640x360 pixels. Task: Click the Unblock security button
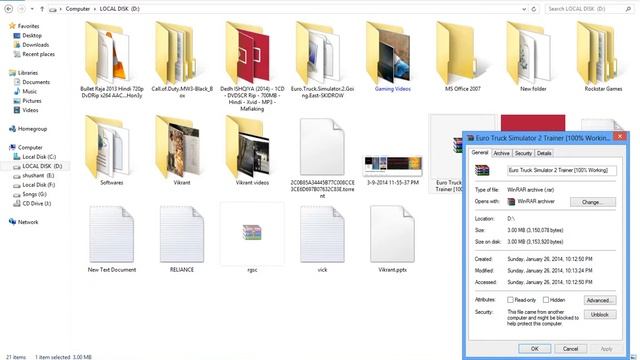coord(600,314)
